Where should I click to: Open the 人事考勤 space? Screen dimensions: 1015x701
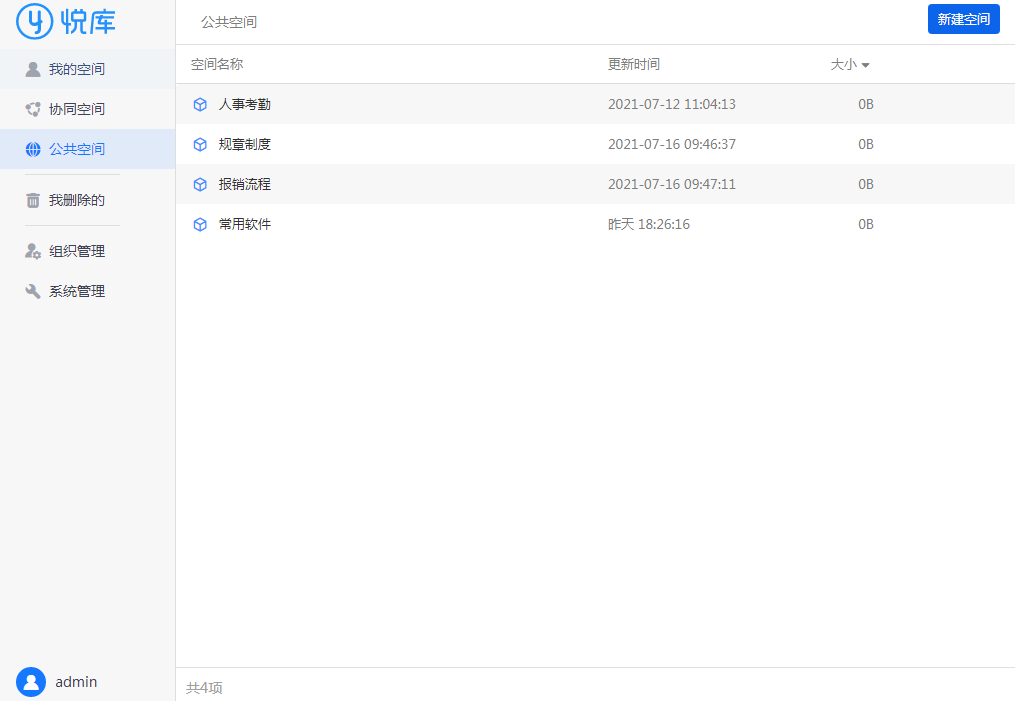(245, 104)
